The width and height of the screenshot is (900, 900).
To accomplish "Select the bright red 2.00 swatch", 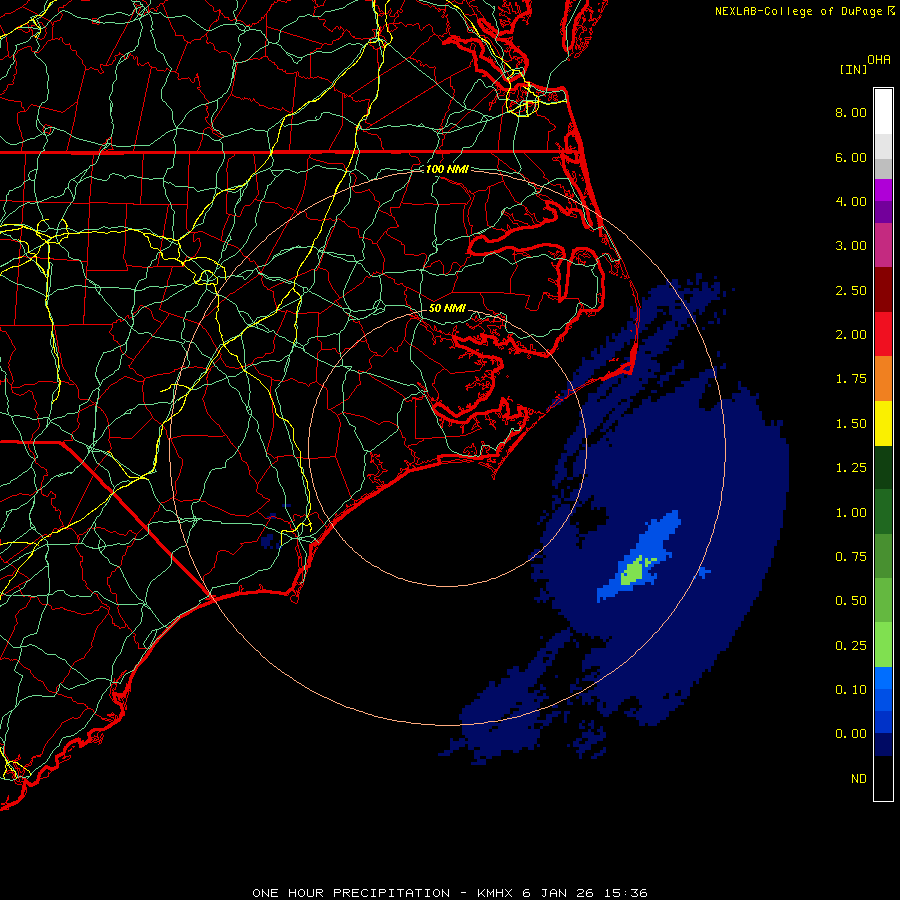I will click(883, 334).
